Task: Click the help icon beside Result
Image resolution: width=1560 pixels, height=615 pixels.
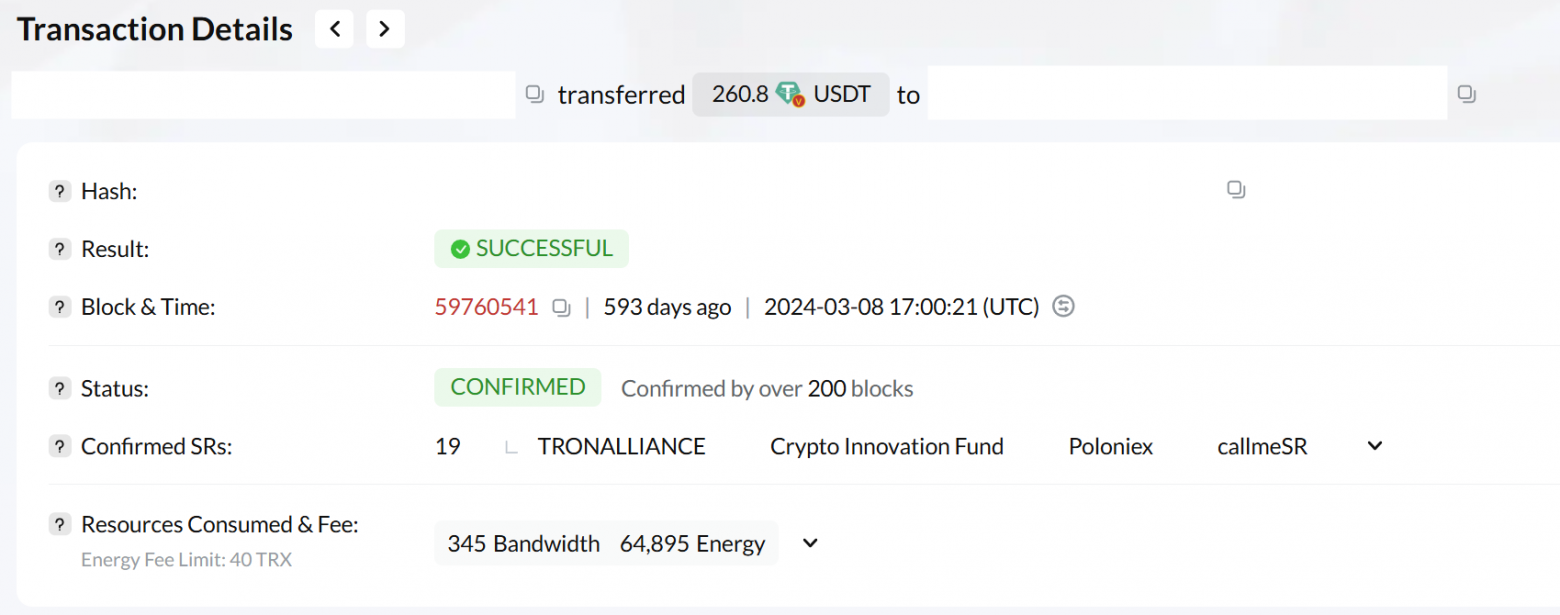Action: coord(59,249)
